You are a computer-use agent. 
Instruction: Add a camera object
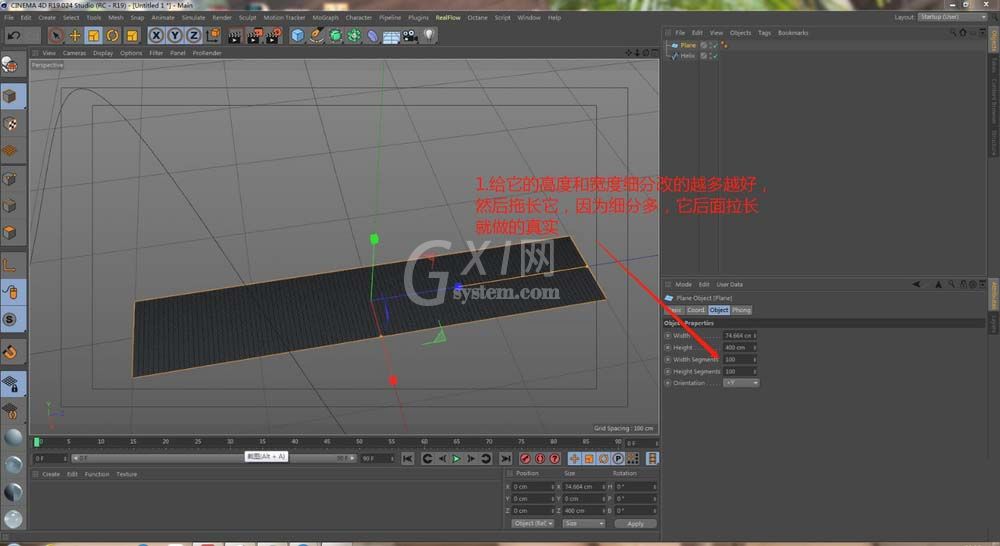(x=410, y=36)
